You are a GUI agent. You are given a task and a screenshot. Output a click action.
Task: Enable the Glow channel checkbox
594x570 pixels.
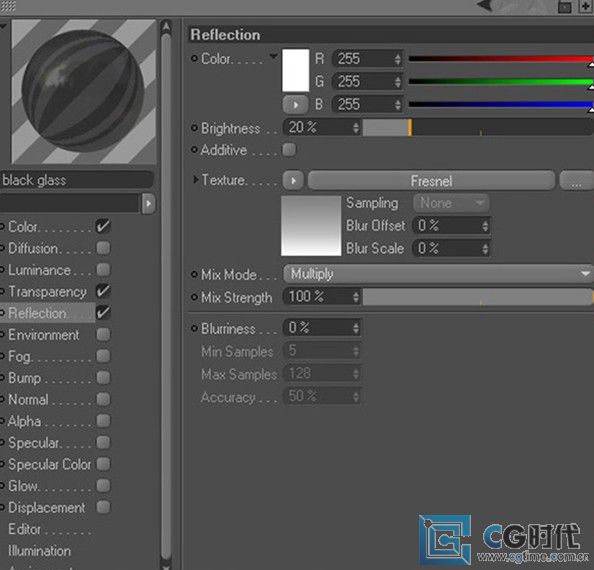tap(103, 486)
